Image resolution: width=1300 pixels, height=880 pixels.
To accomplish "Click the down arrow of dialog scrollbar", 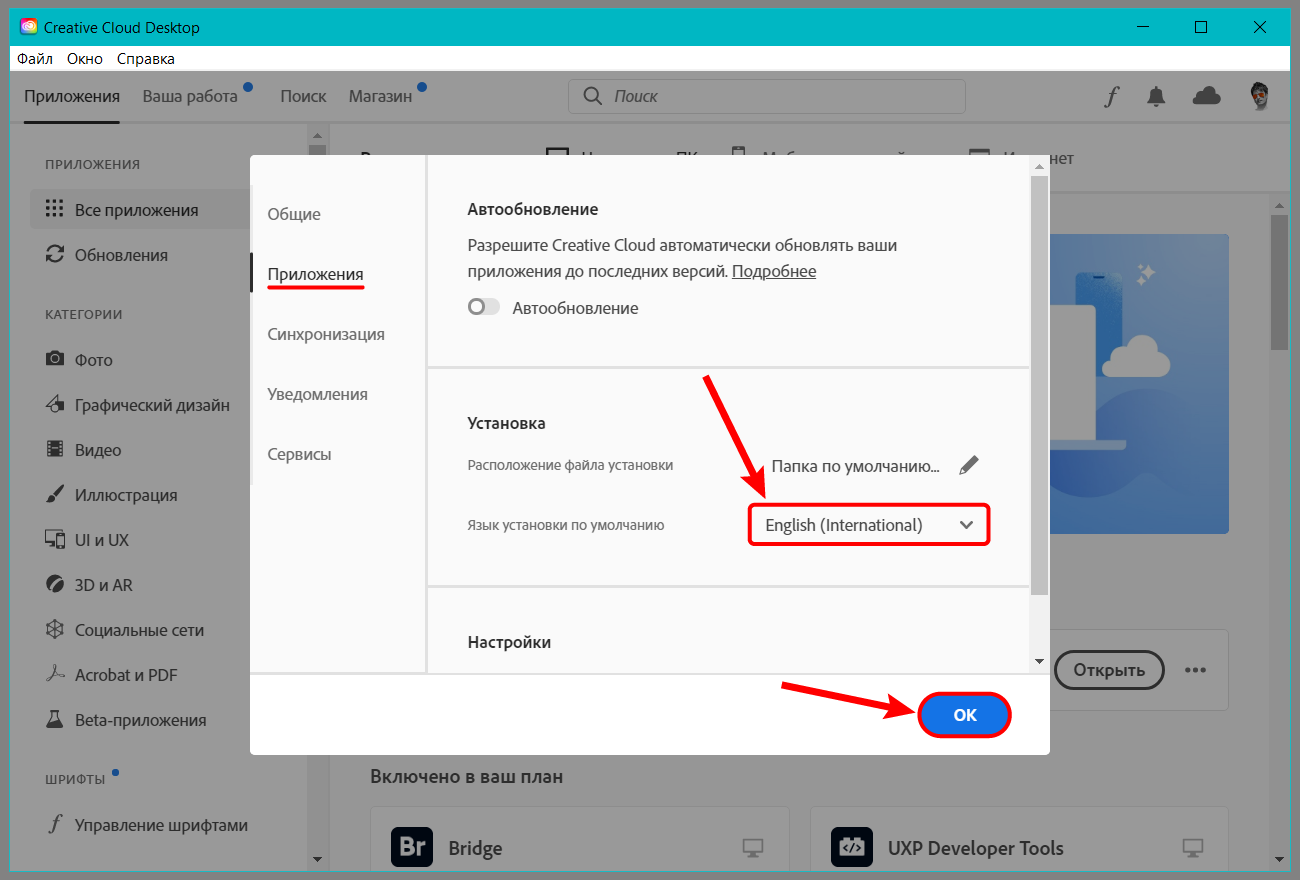I will [x=1039, y=661].
